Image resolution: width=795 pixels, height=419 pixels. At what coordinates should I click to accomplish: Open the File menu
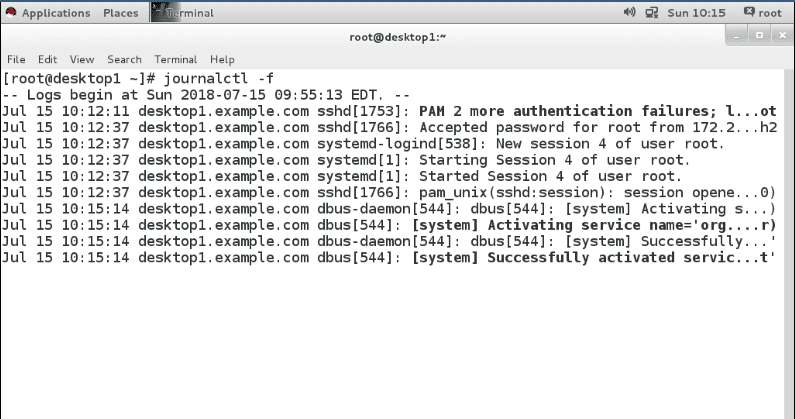tap(15, 59)
